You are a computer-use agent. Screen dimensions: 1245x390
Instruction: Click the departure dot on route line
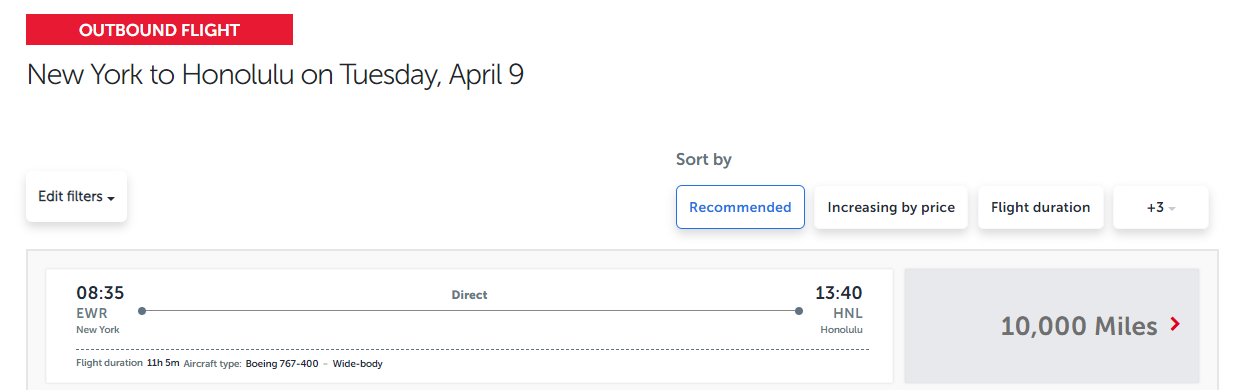(x=142, y=311)
